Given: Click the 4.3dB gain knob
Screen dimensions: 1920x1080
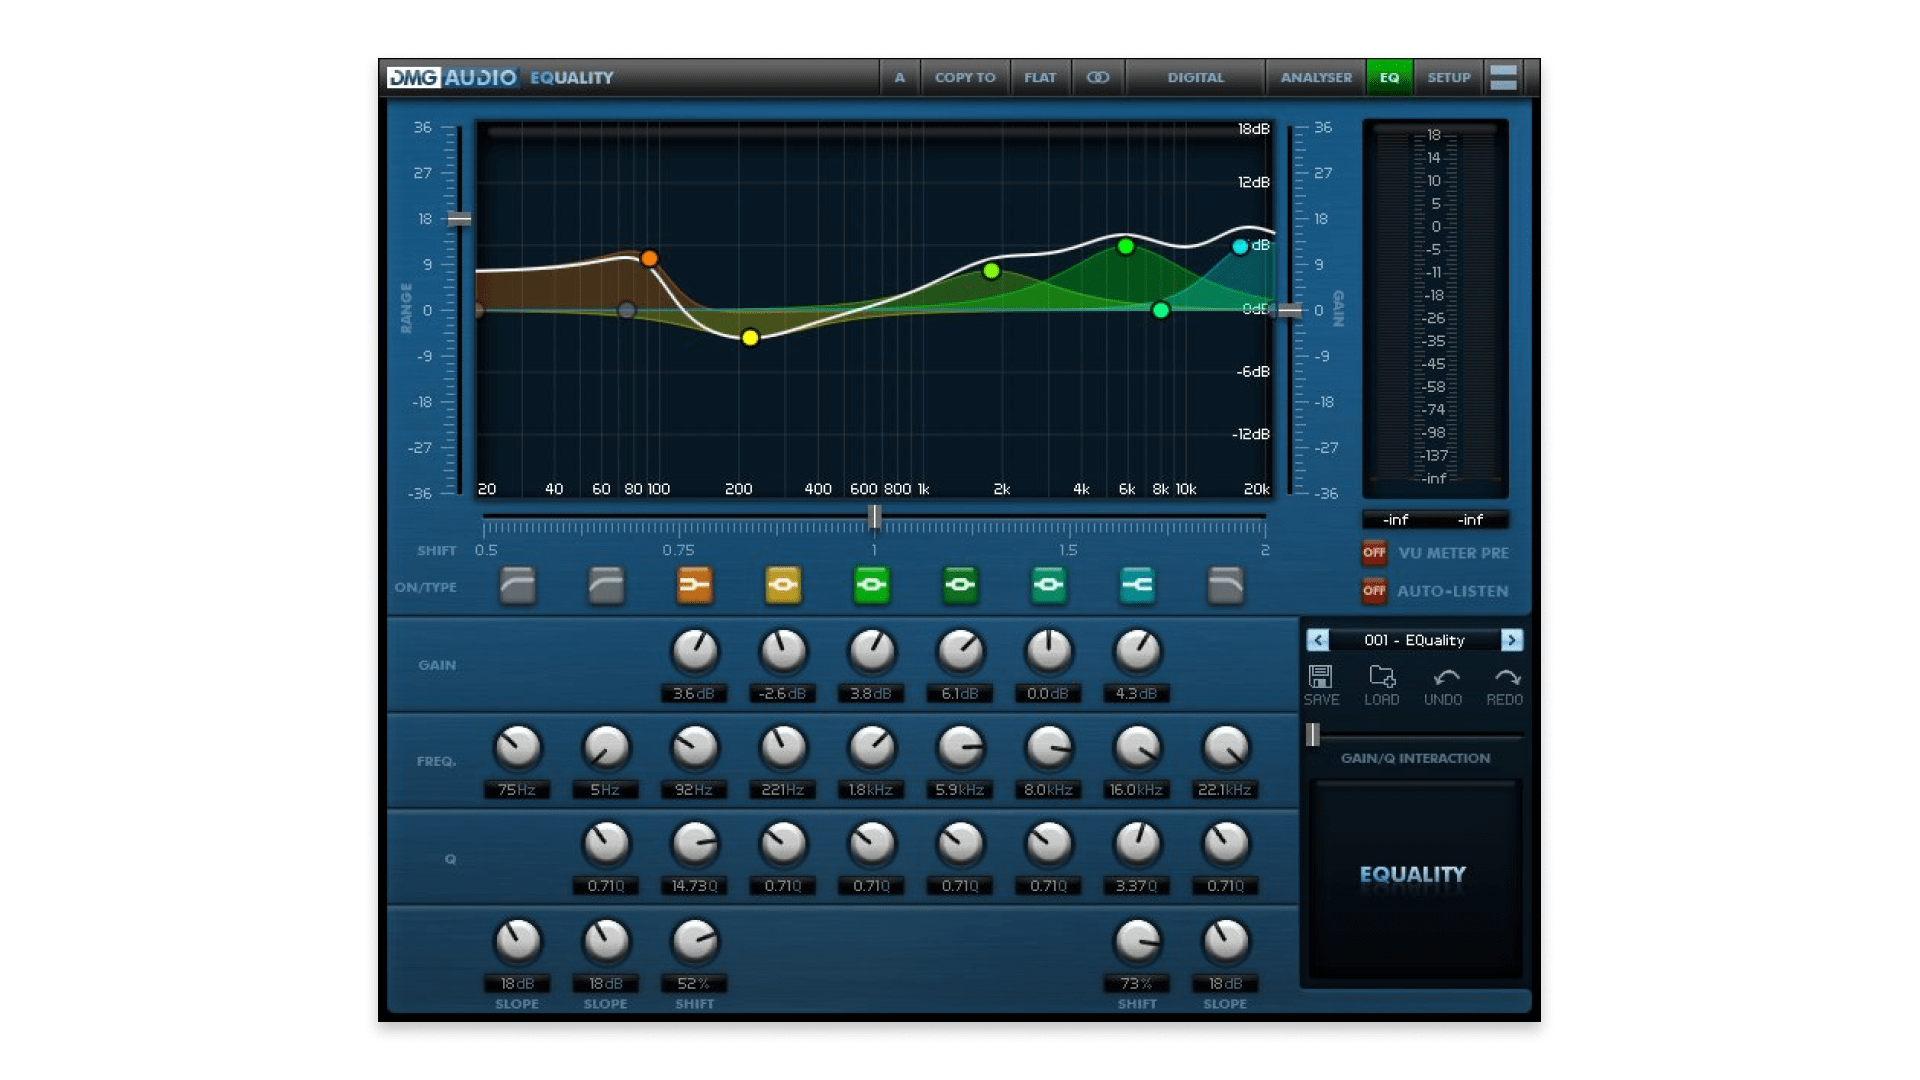Looking at the screenshot, I should (1137, 651).
